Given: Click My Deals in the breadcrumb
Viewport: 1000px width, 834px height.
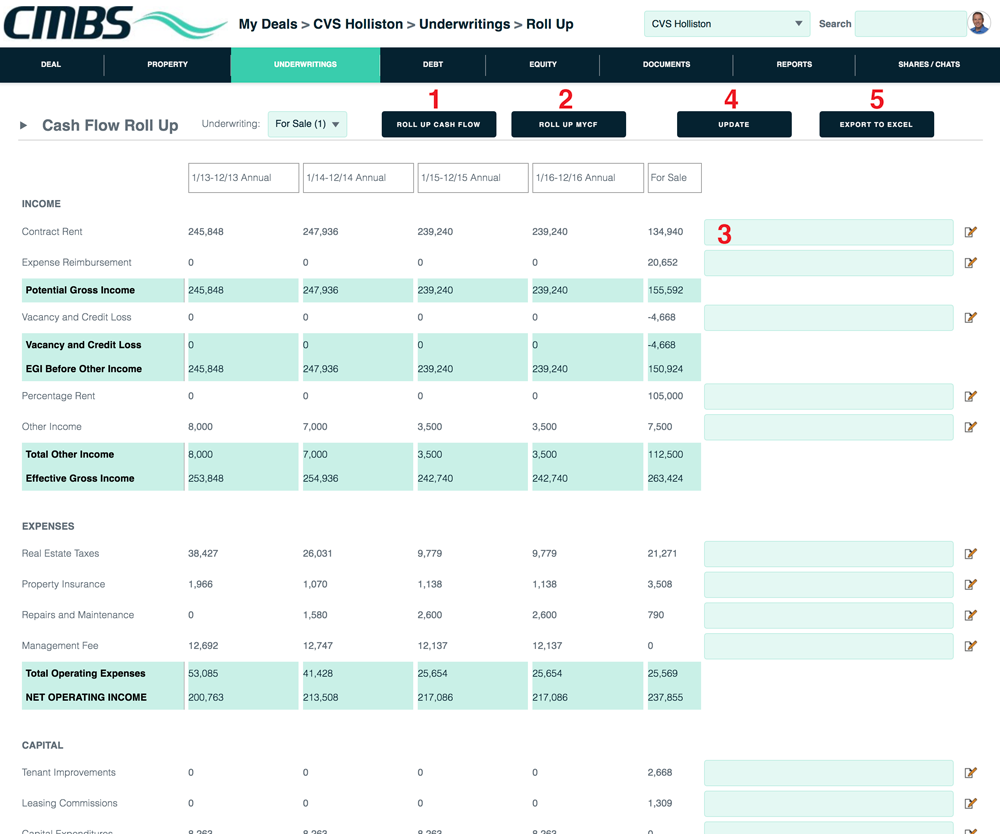Looking at the screenshot, I should pyautogui.click(x=268, y=24).
